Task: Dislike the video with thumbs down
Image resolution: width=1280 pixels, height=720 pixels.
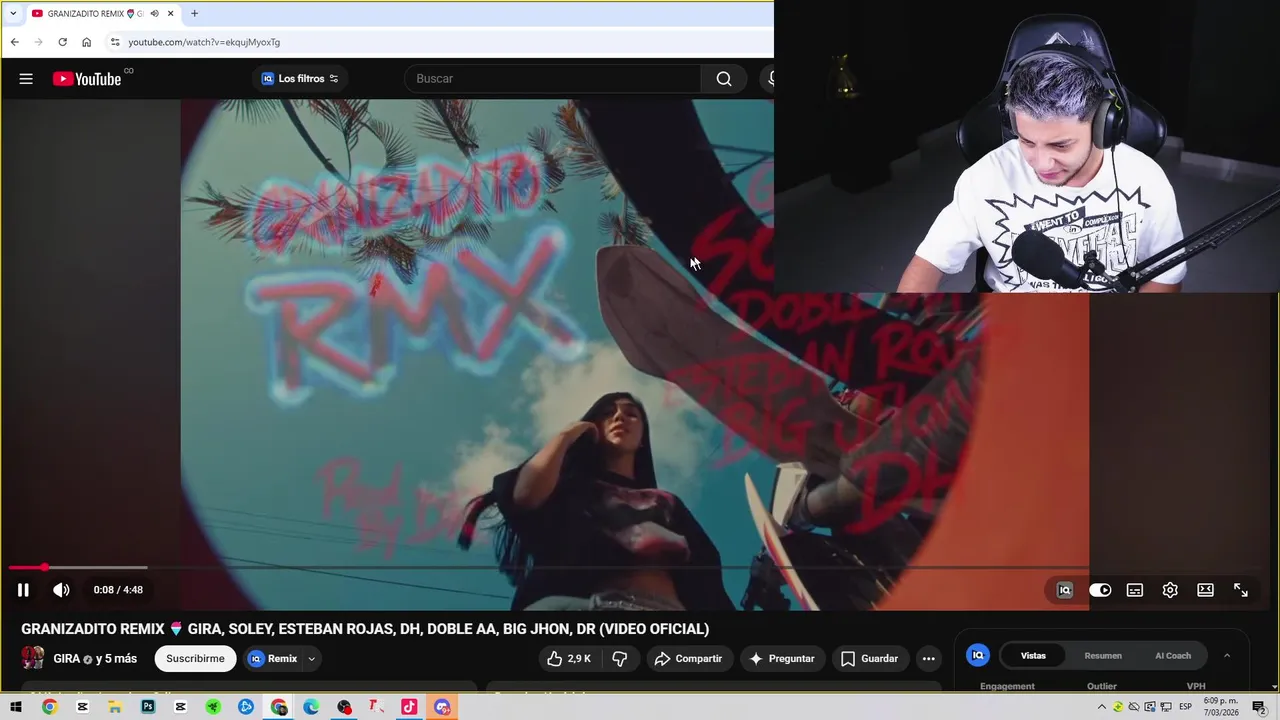Action: [620, 659]
